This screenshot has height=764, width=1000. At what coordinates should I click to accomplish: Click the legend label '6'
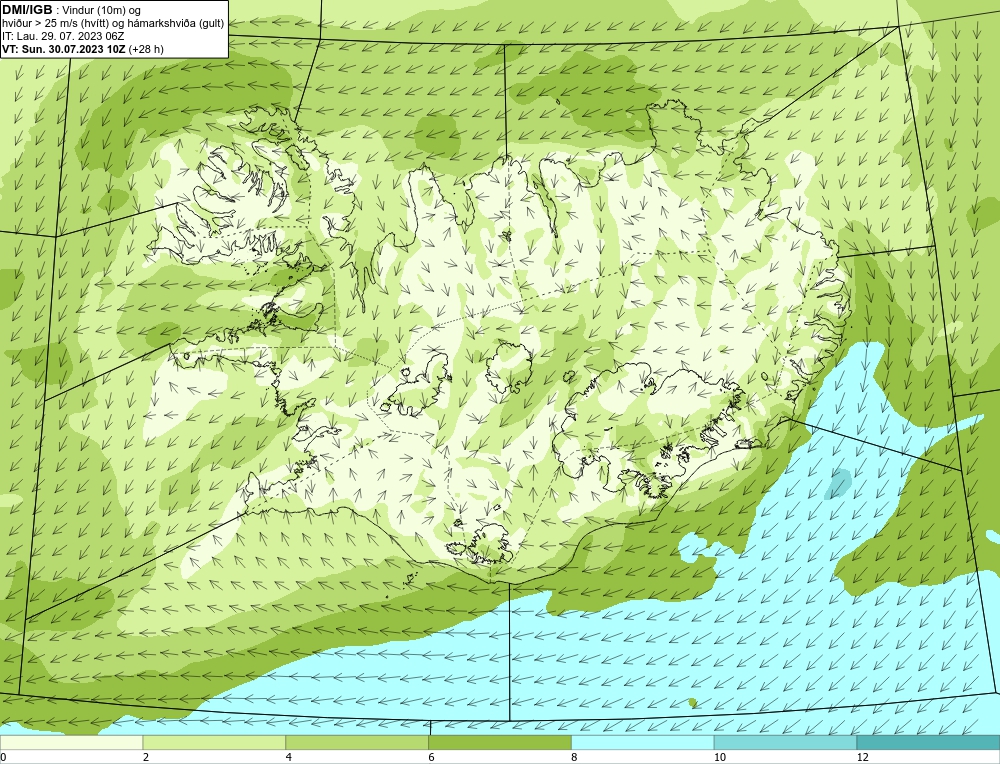pos(432,757)
